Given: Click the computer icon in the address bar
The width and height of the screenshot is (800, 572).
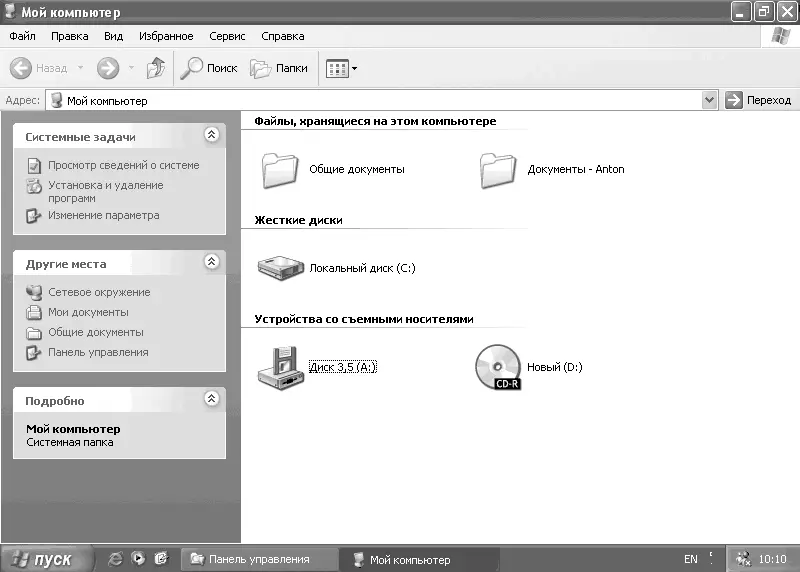Looking at the screenshot, I should 57,101.
